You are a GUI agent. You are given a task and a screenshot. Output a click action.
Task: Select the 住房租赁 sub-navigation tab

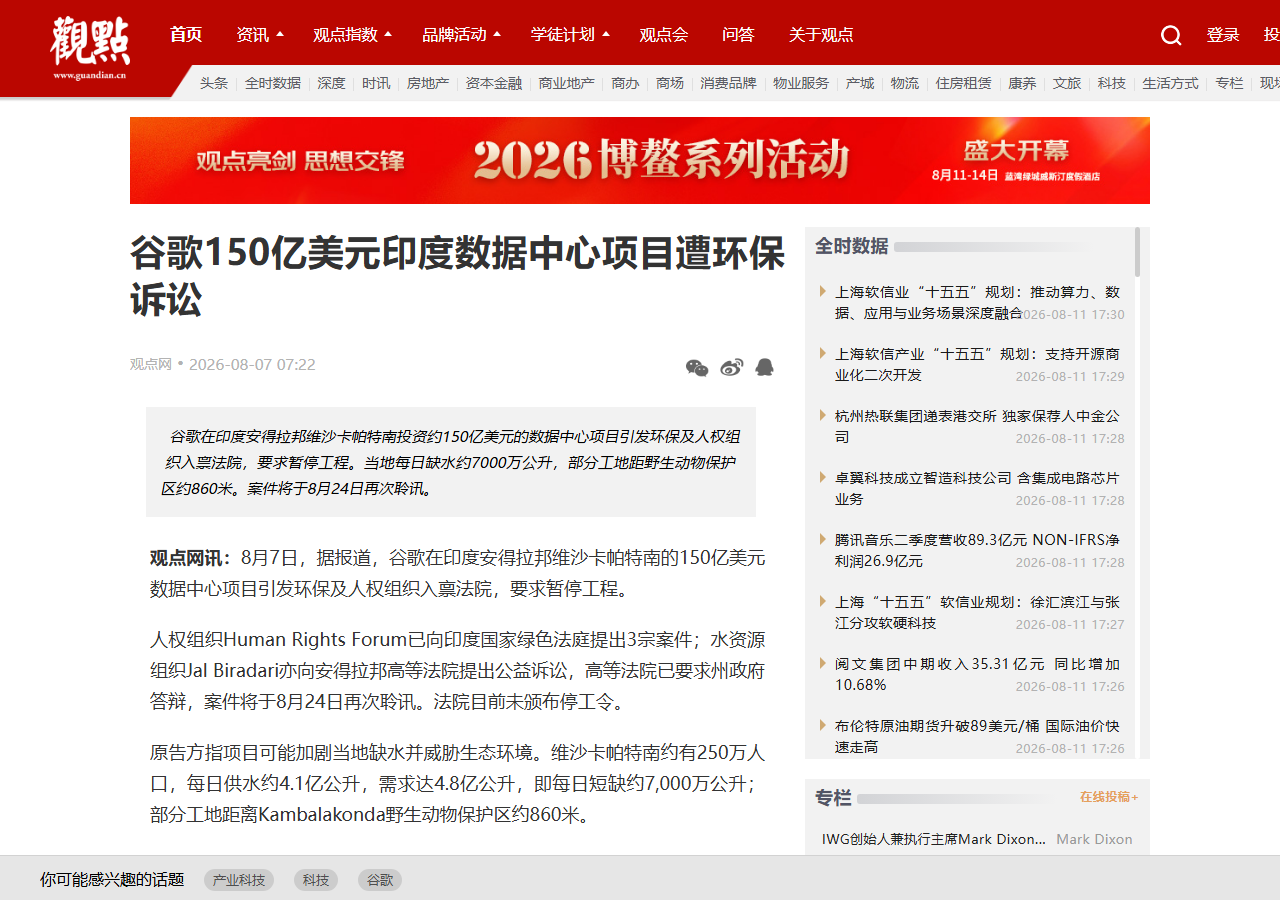[964, 83]
